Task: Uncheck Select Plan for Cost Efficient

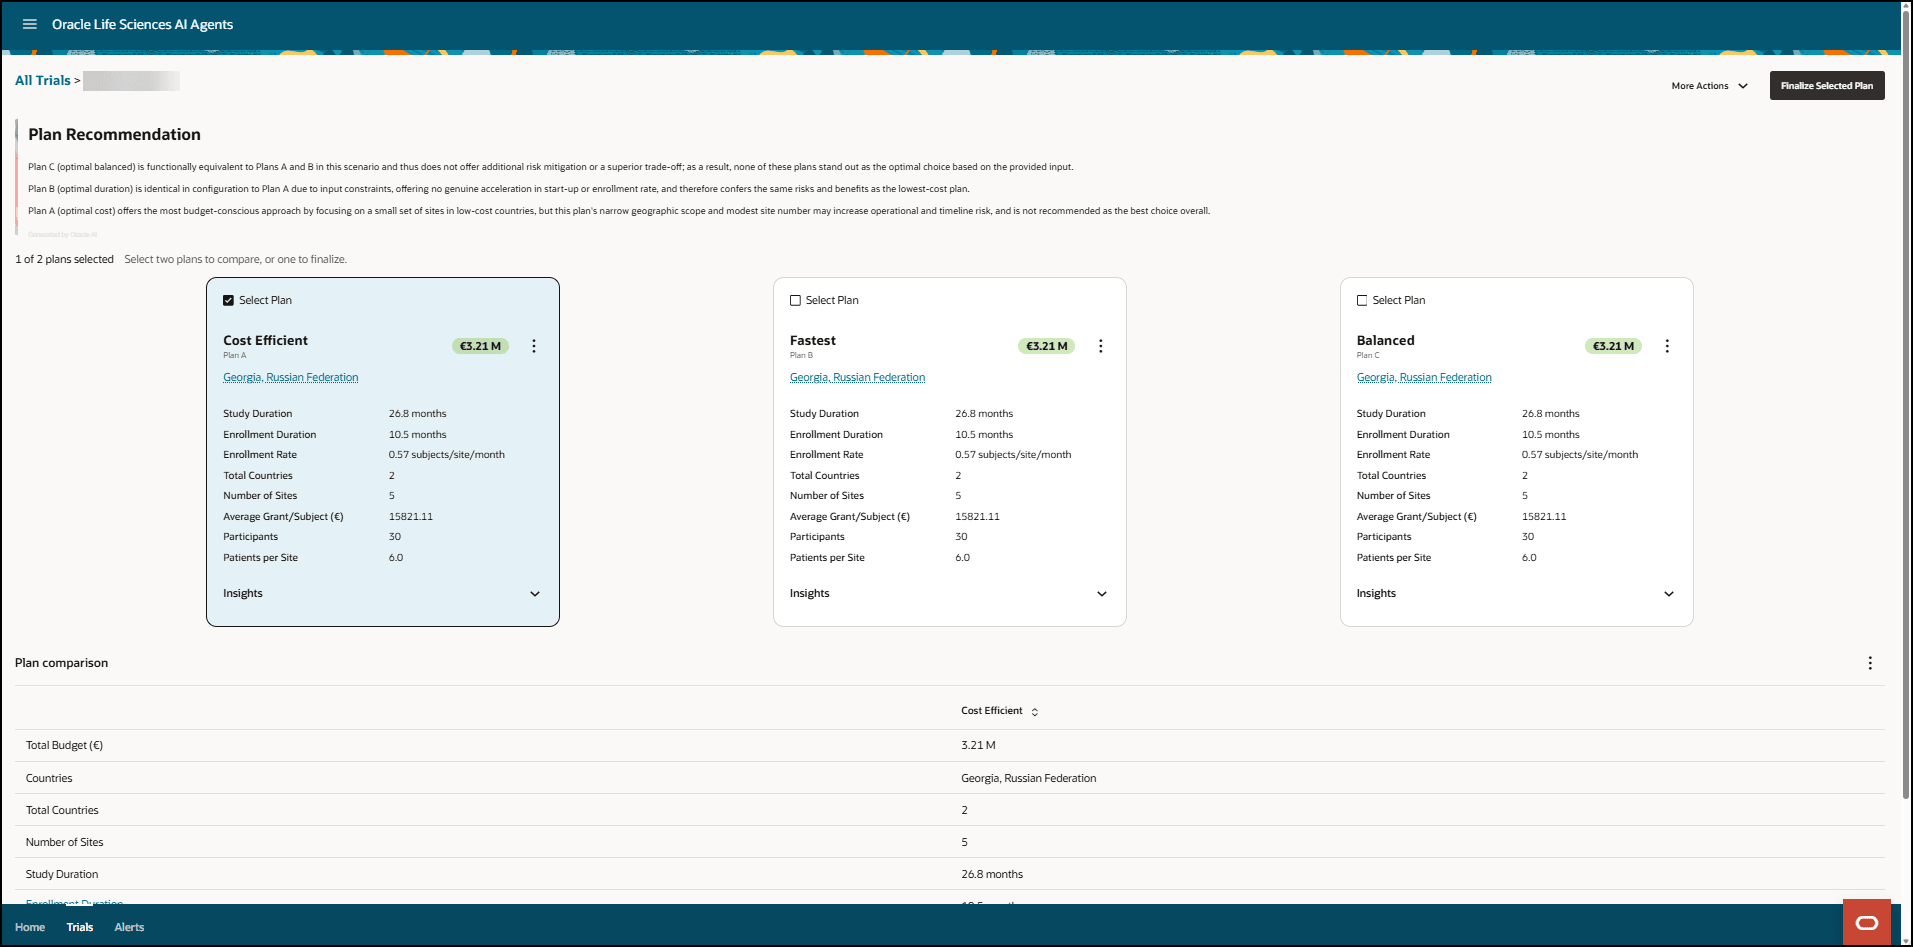Action: [x=229, y=300]
